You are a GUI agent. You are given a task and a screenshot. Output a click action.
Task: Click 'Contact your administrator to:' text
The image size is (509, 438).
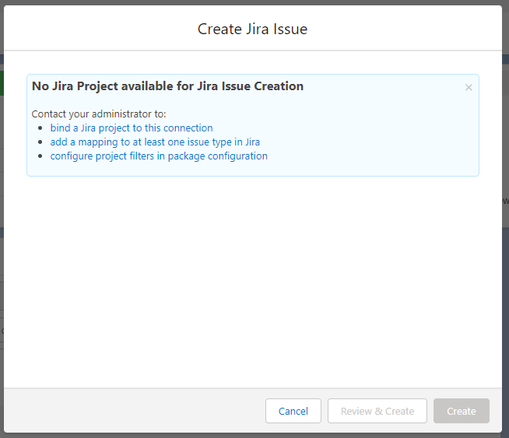coord(99,114)
